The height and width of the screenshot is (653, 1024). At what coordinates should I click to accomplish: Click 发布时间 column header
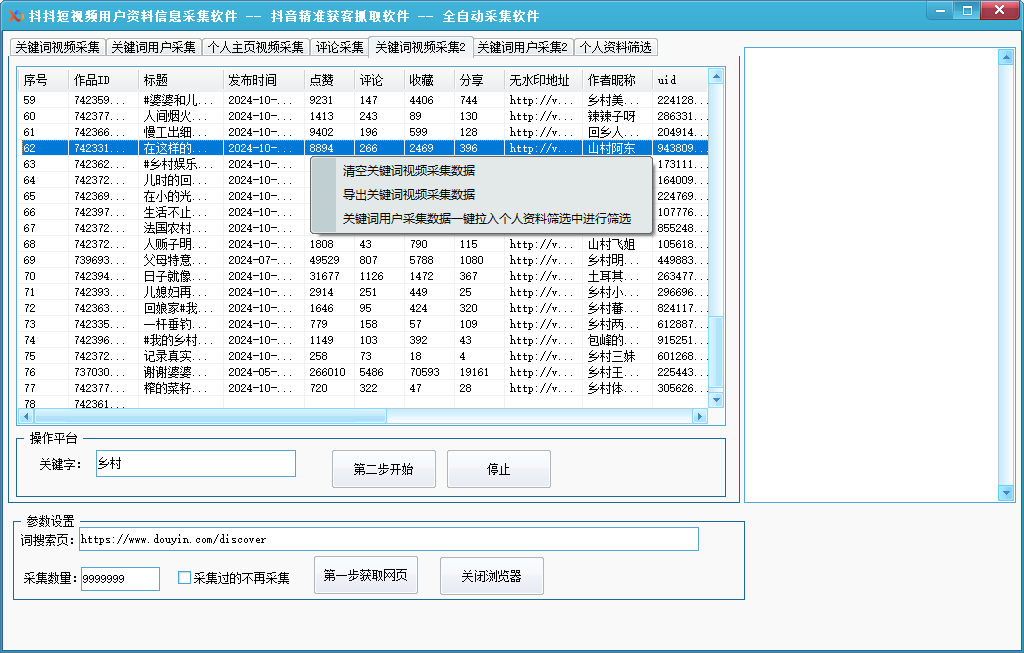pos(263,80)
